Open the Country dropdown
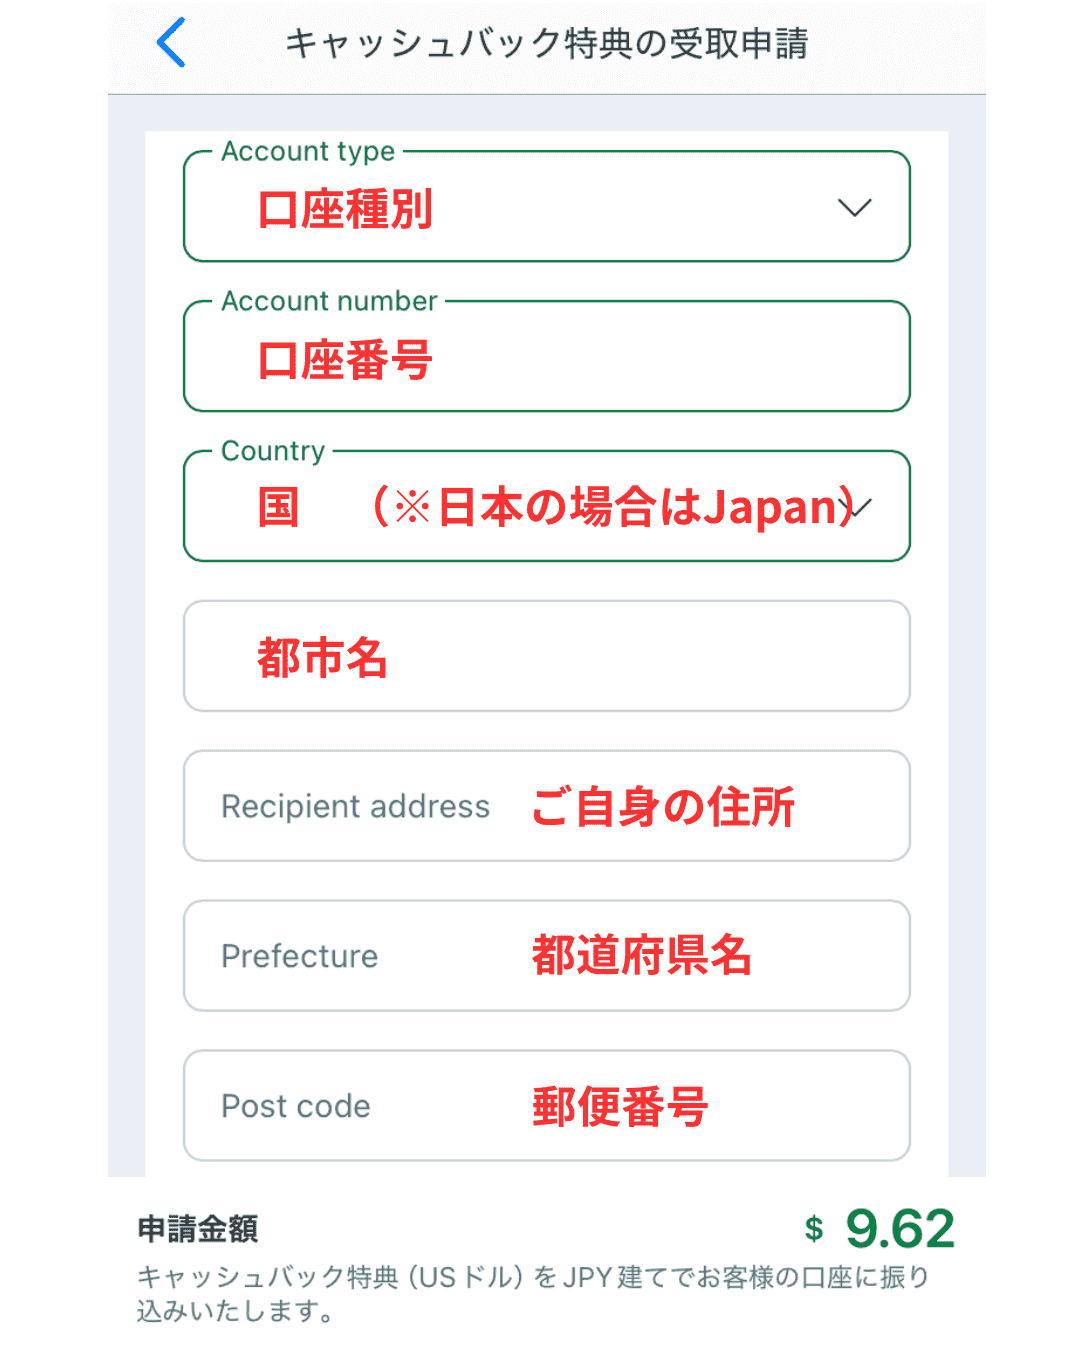Viewport: 1080px width, 1350px height. [x=546, y=507]
